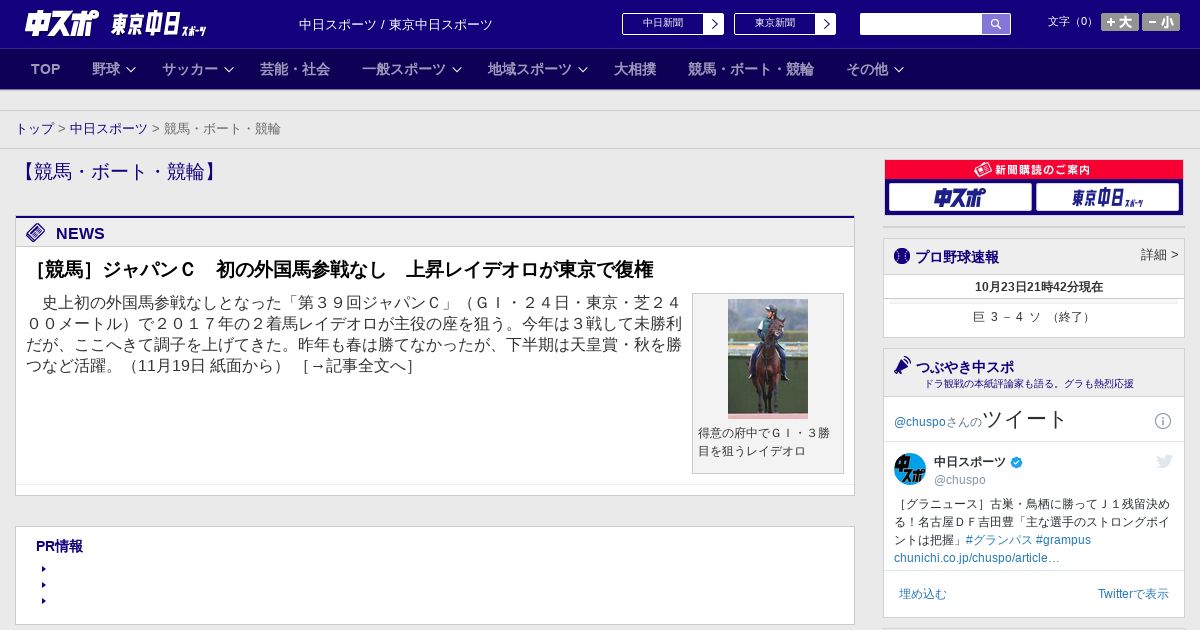
Task: Click the NEWS section icon
Action: click(x=36, y=233)
